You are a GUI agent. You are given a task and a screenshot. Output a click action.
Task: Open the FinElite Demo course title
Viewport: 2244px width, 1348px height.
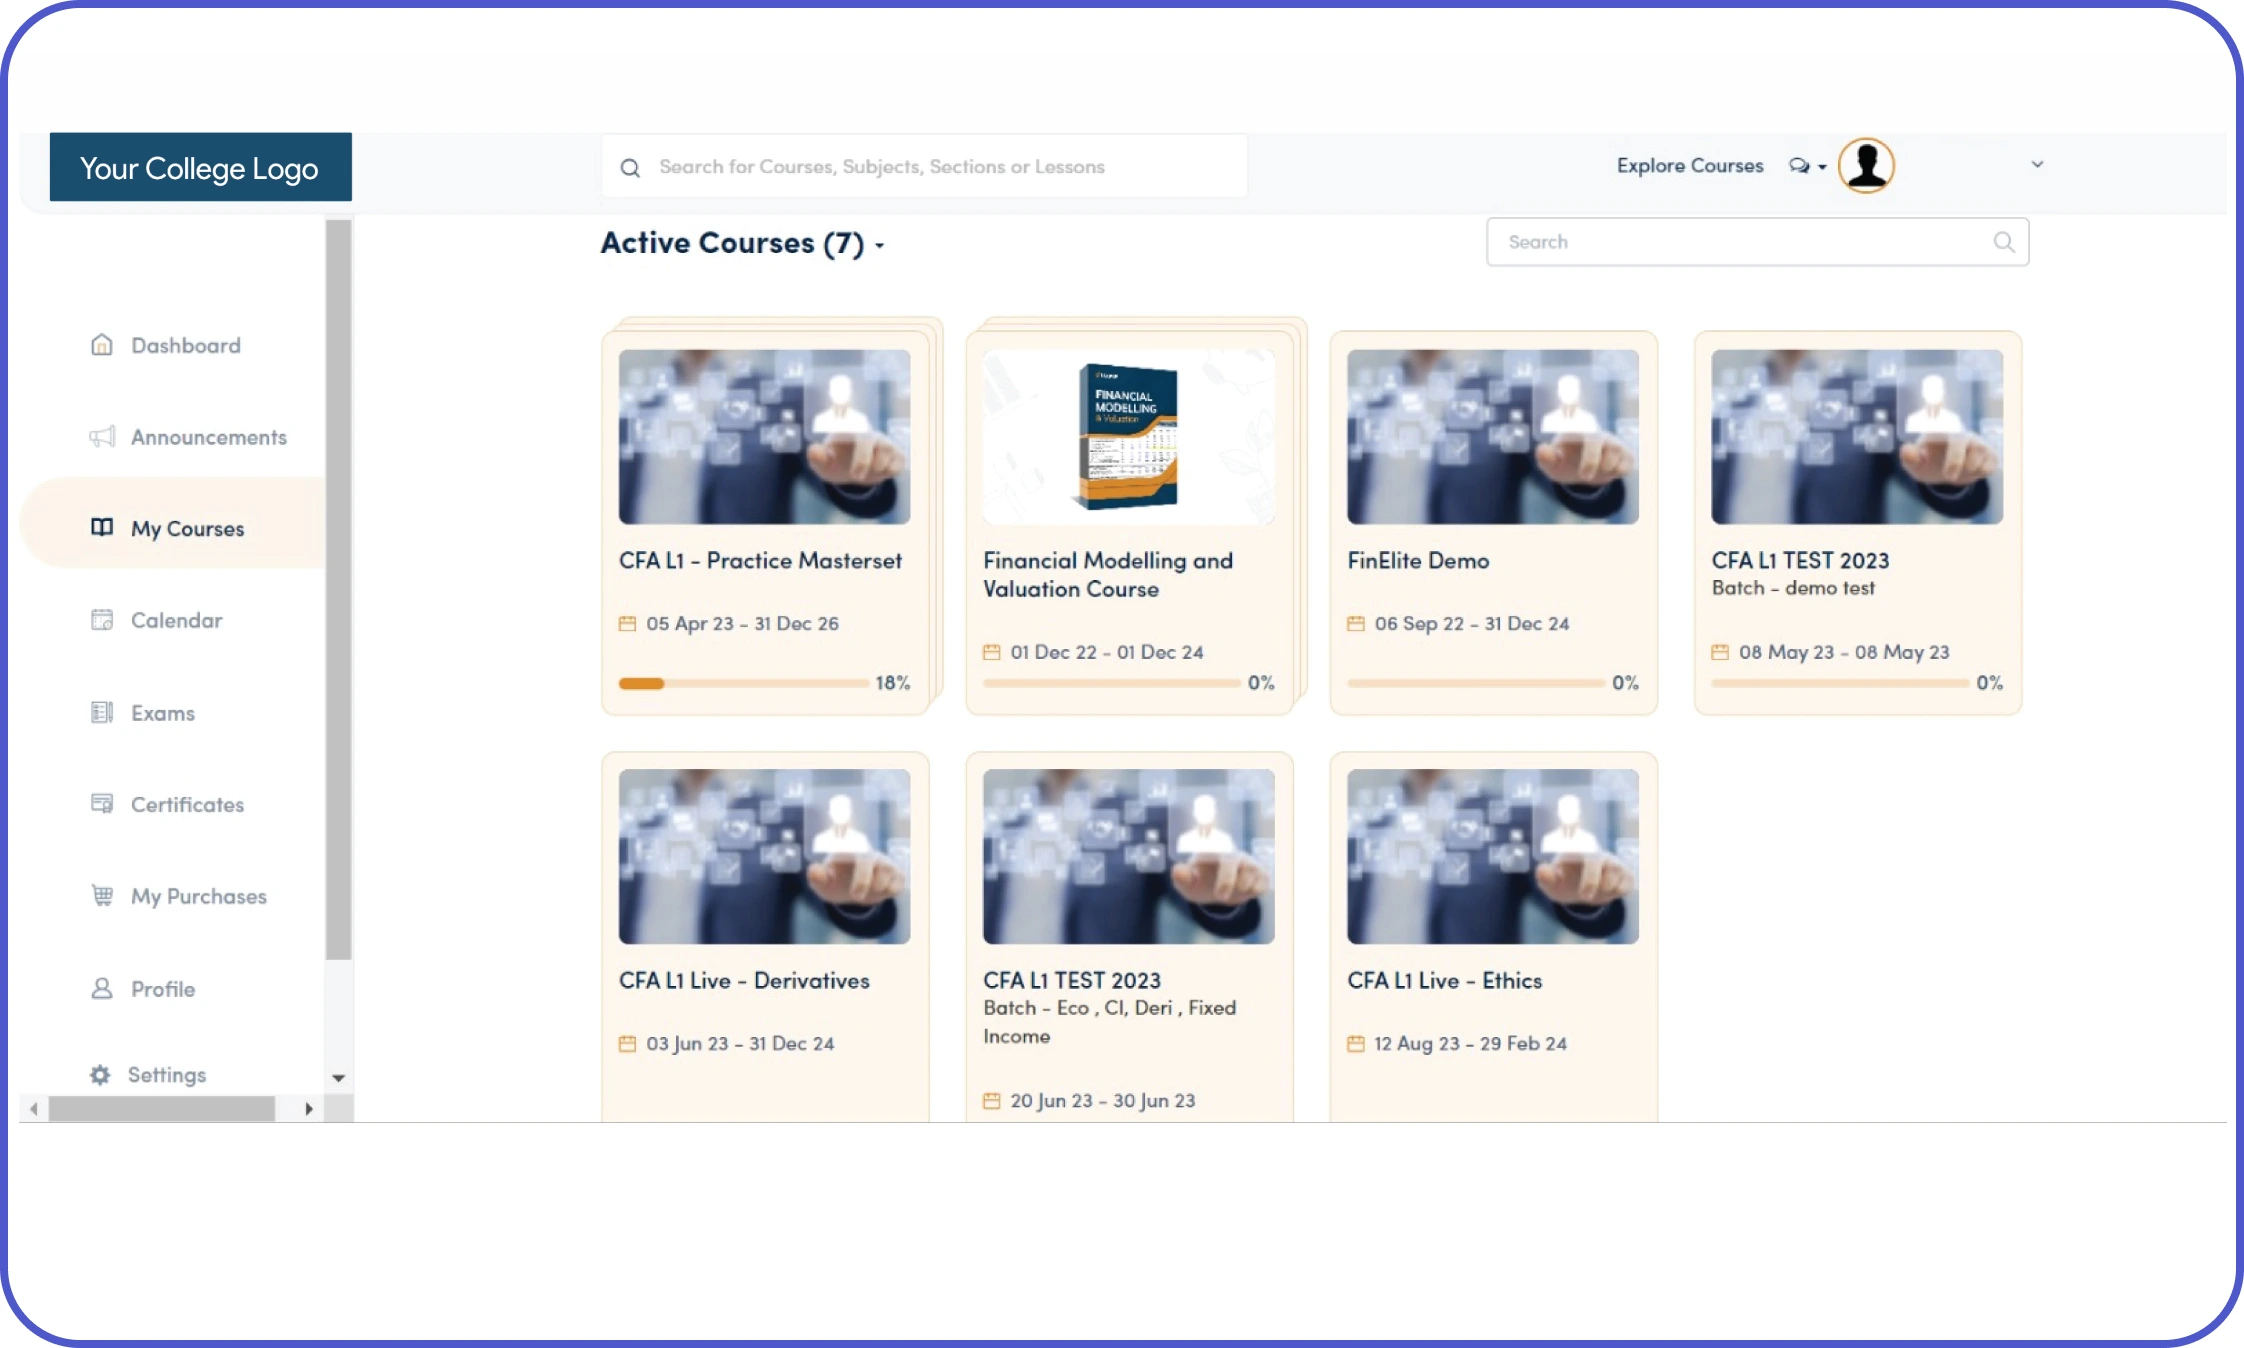pyautogui.click(x=1417, y=561)
